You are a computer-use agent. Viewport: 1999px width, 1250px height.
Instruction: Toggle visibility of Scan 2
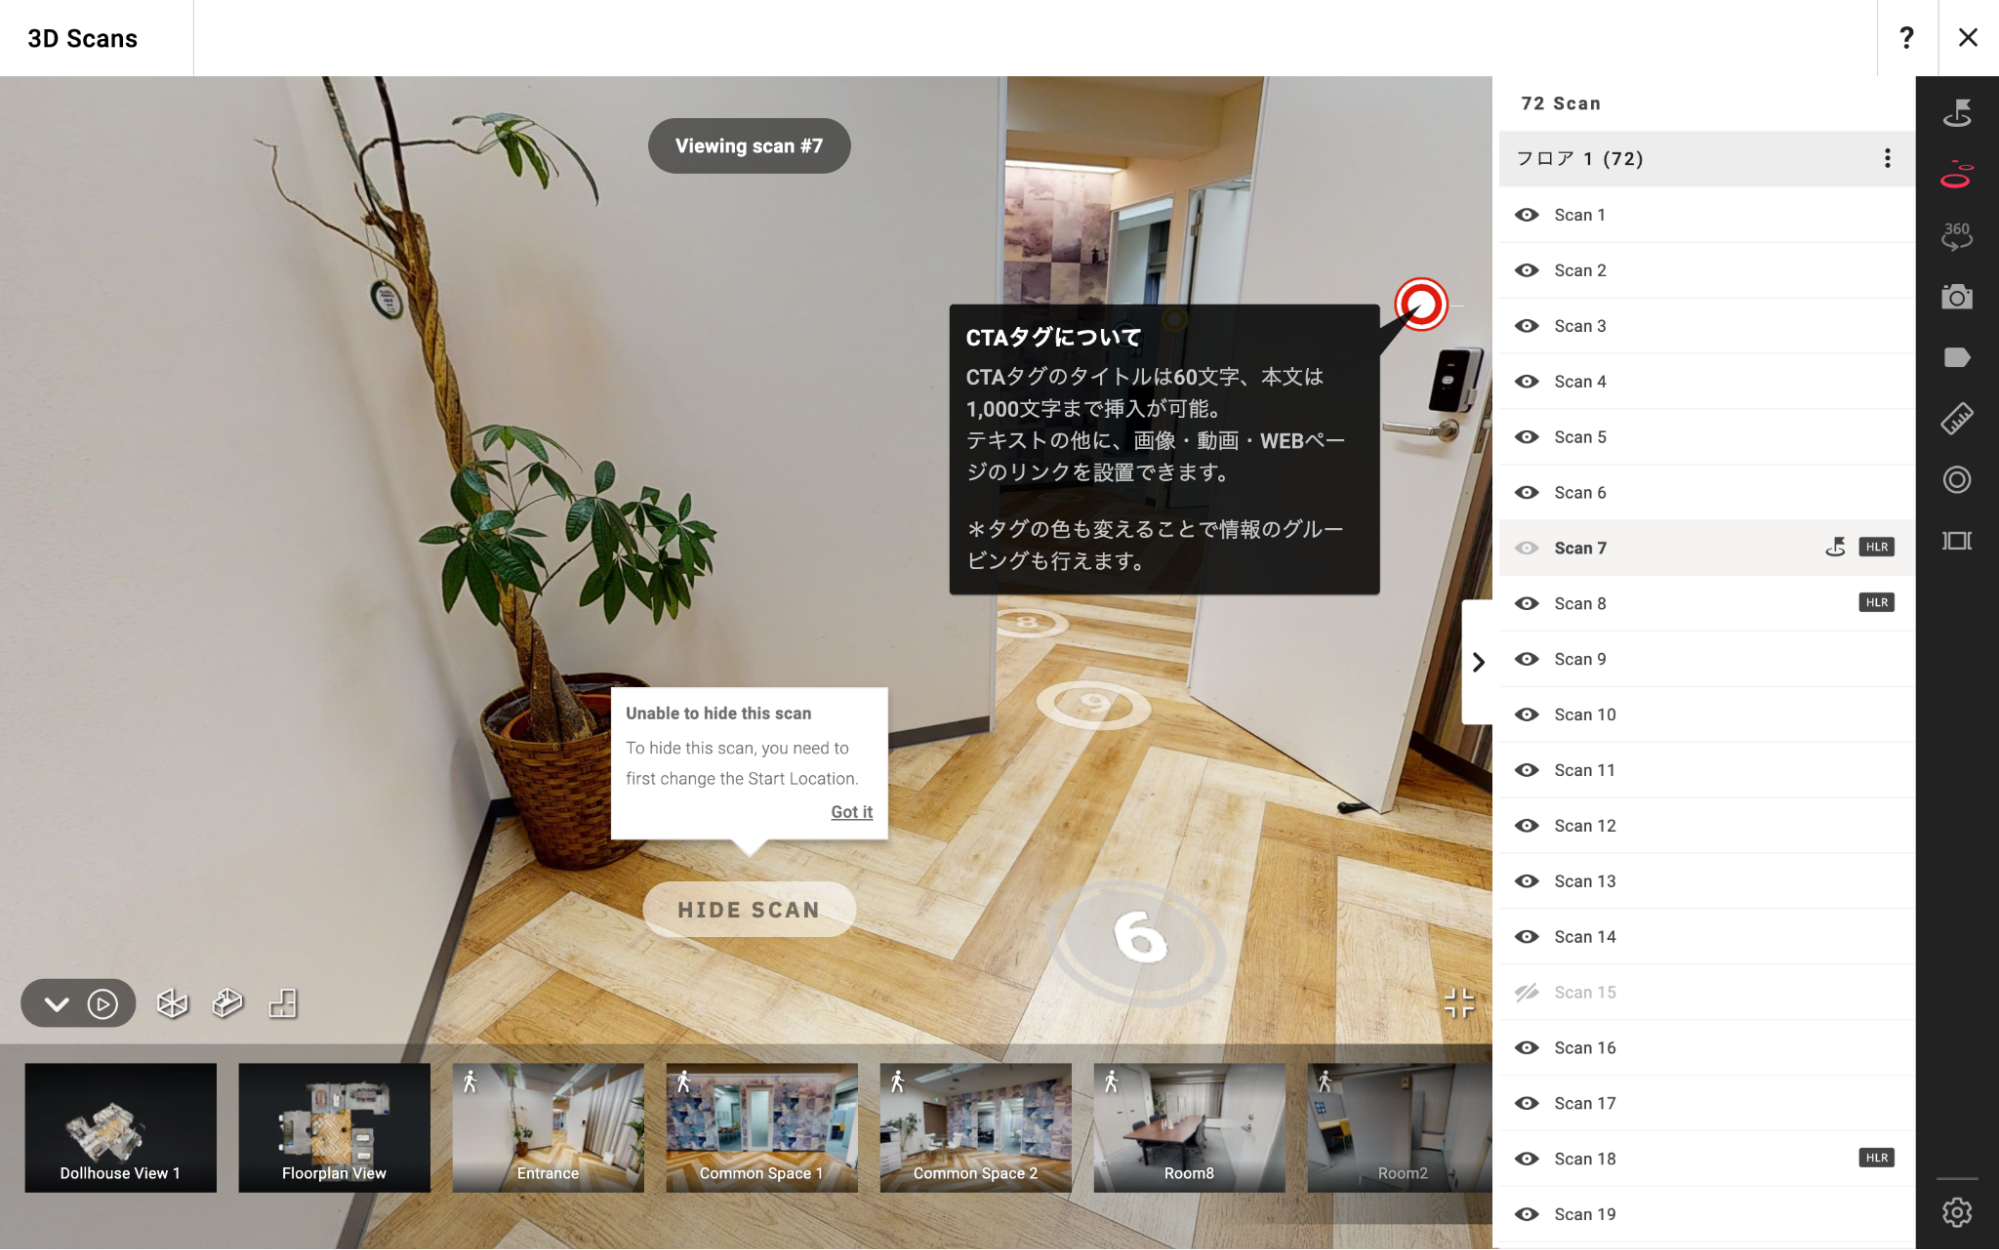pos(1526,270)
